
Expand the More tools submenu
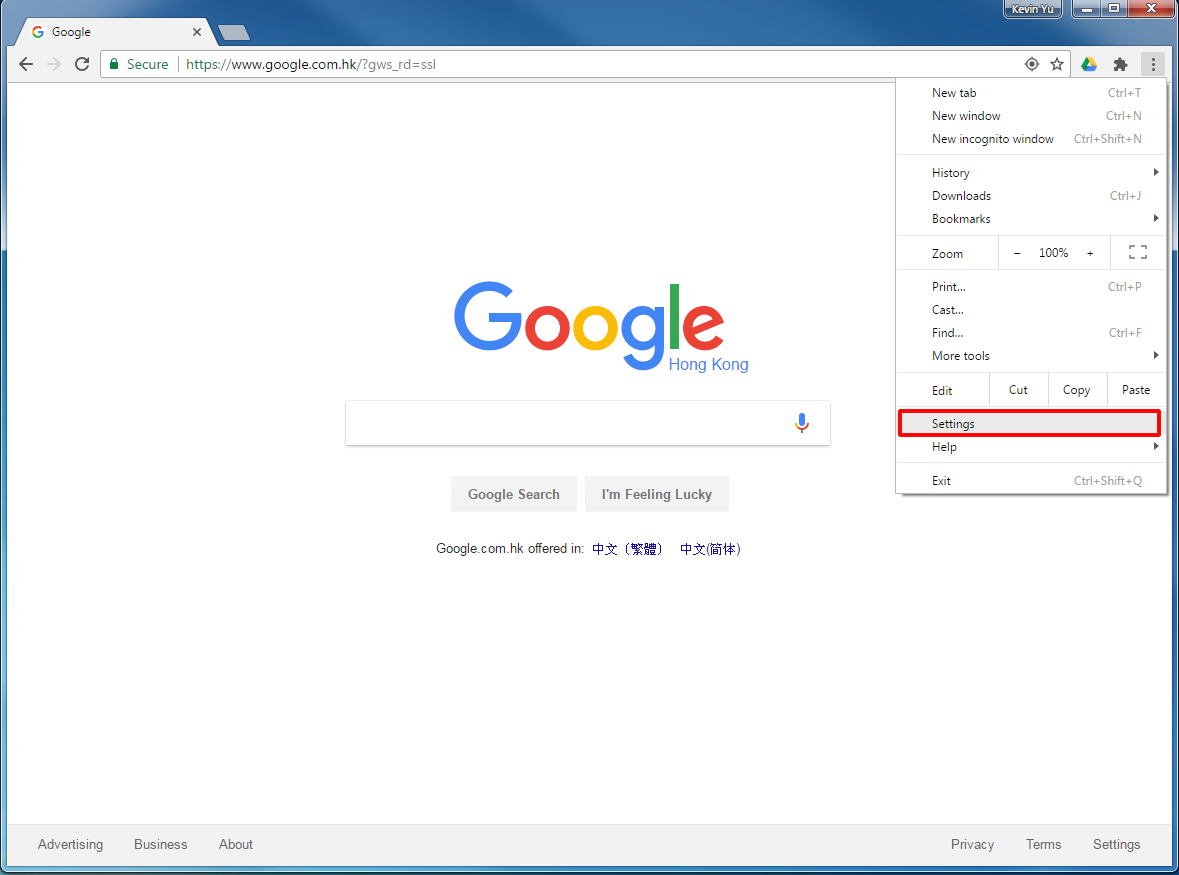pyautogui.click(x=1031, y=356)
